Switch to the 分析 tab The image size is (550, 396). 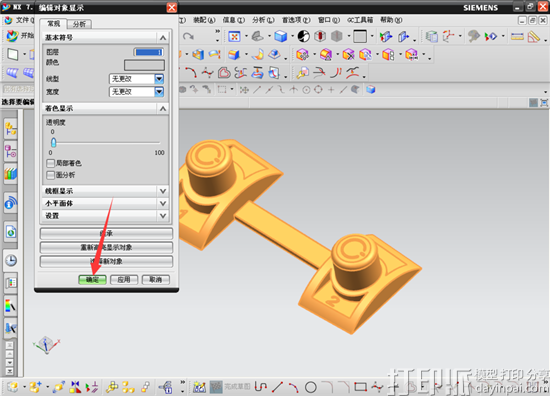(80, 24)
